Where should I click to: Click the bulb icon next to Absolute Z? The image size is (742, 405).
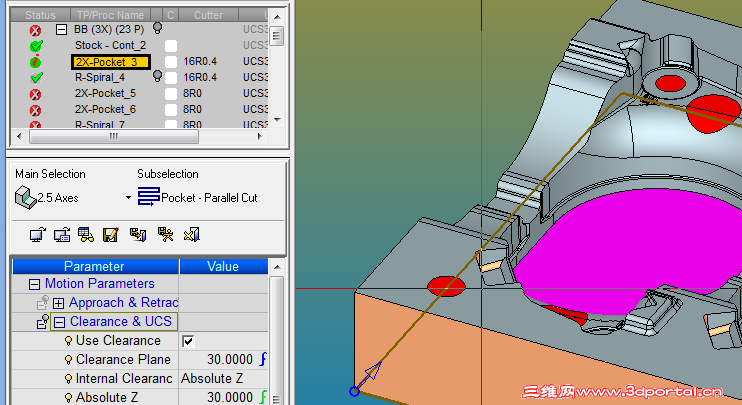[x=69, y=397]
